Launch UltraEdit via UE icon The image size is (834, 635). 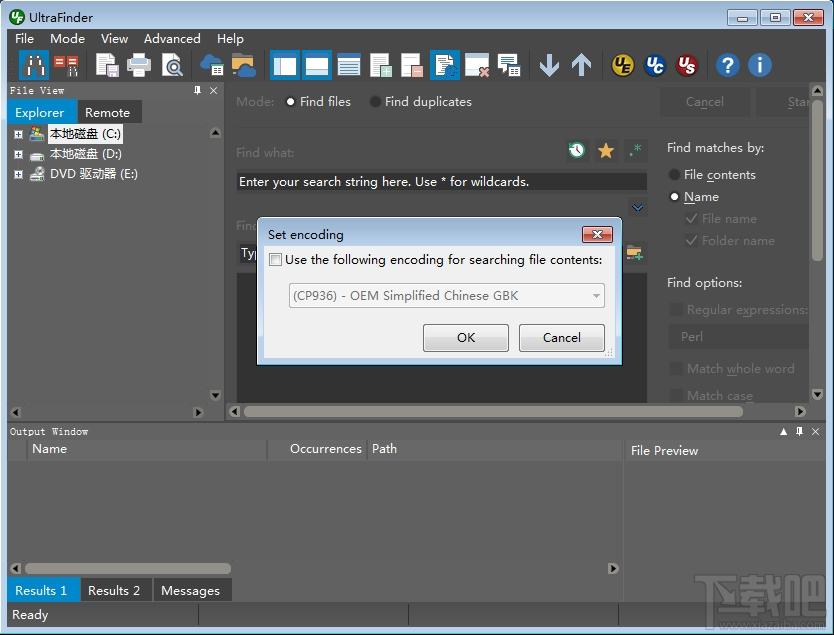[x=622, y=65]
